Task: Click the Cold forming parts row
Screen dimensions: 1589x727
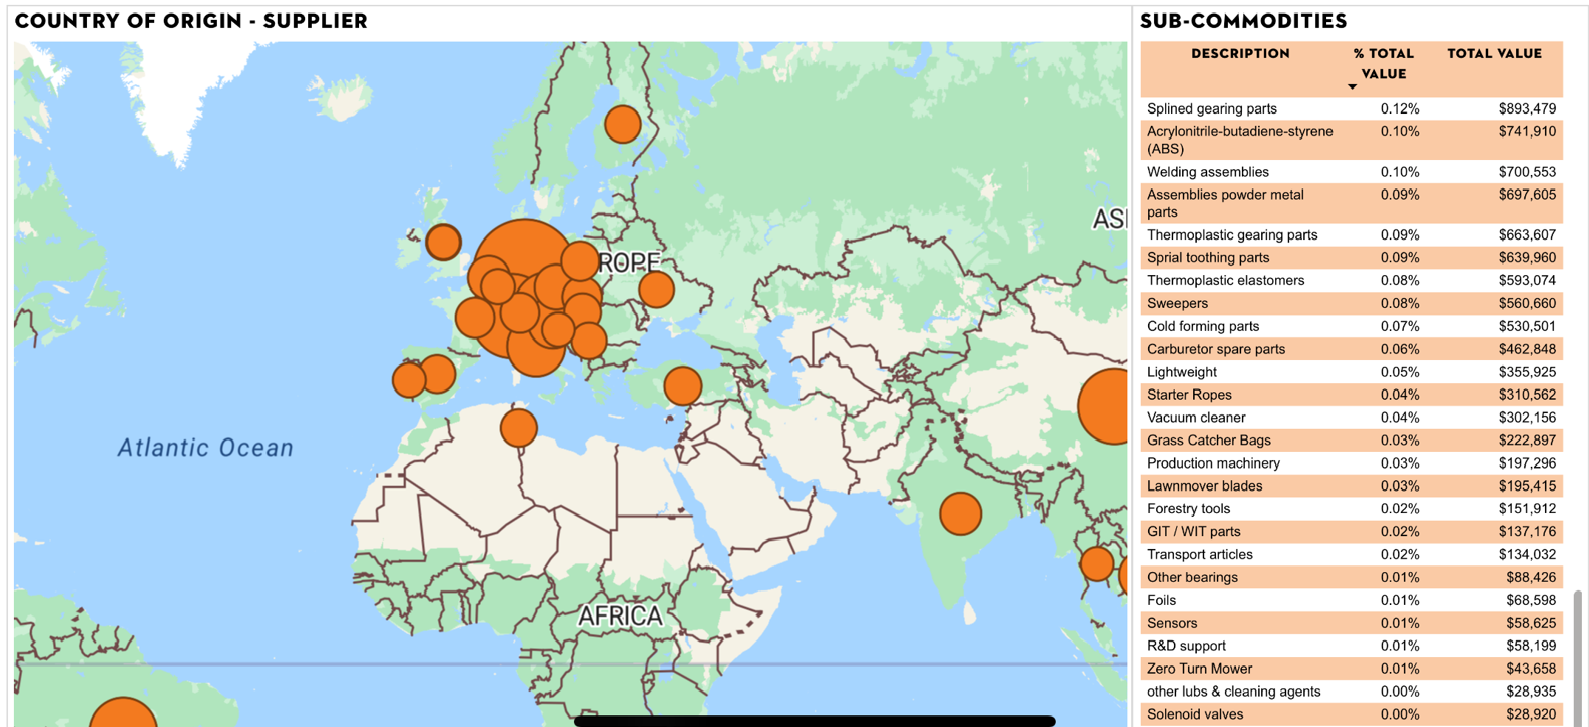Action: point(1351,326)
